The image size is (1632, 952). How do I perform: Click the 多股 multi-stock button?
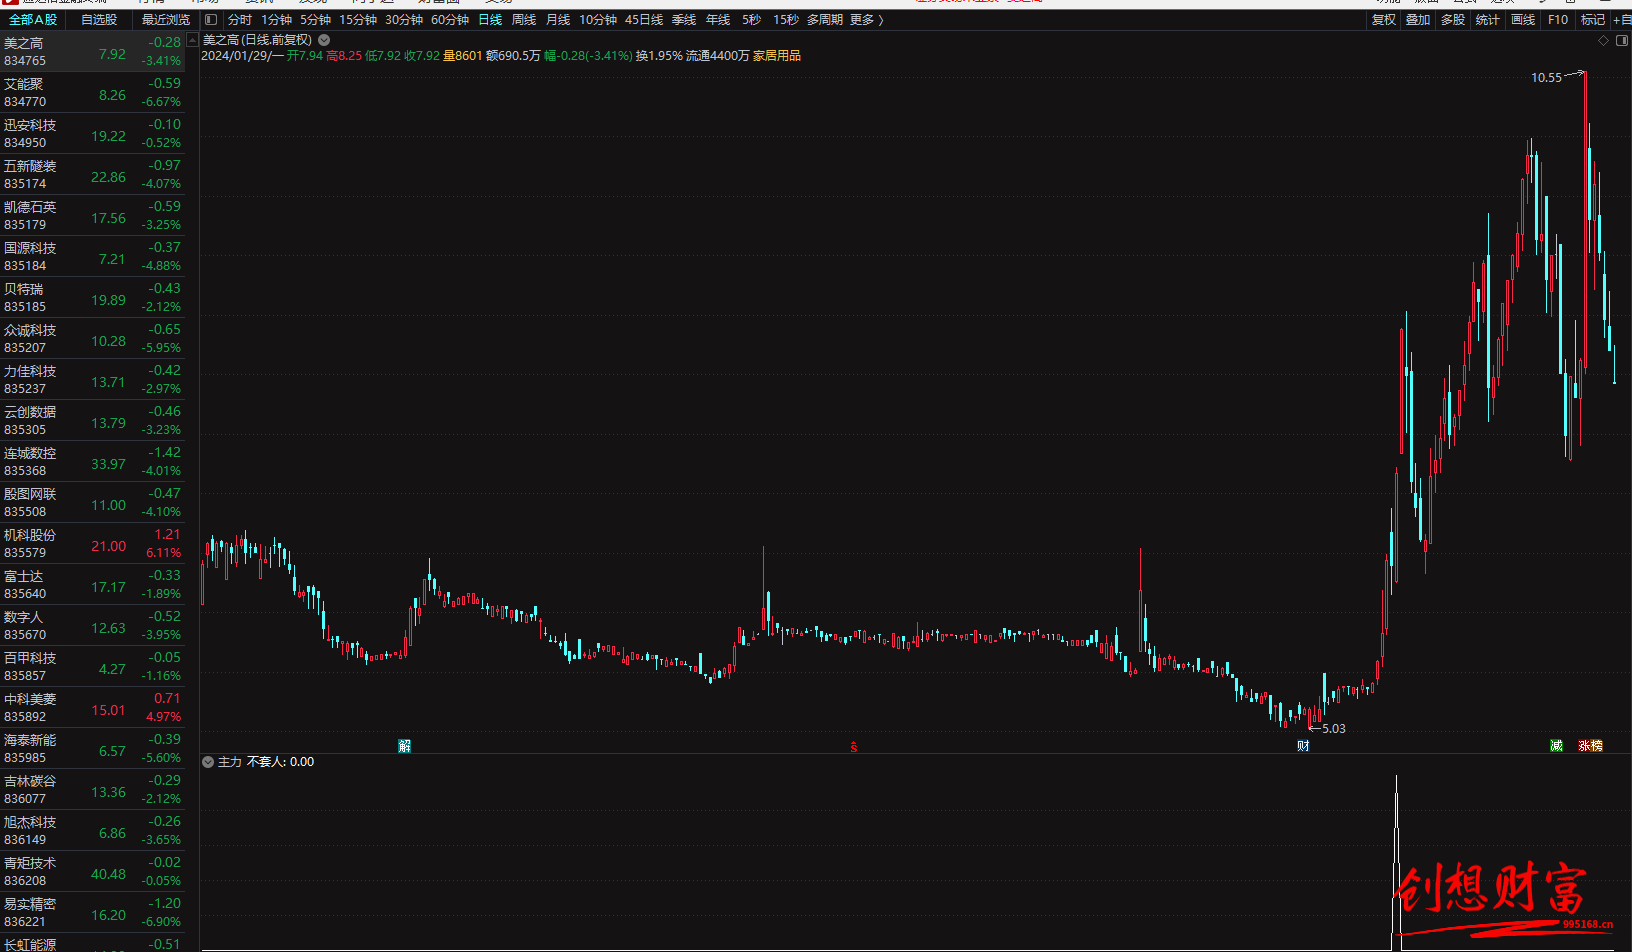coord(1453,19)
